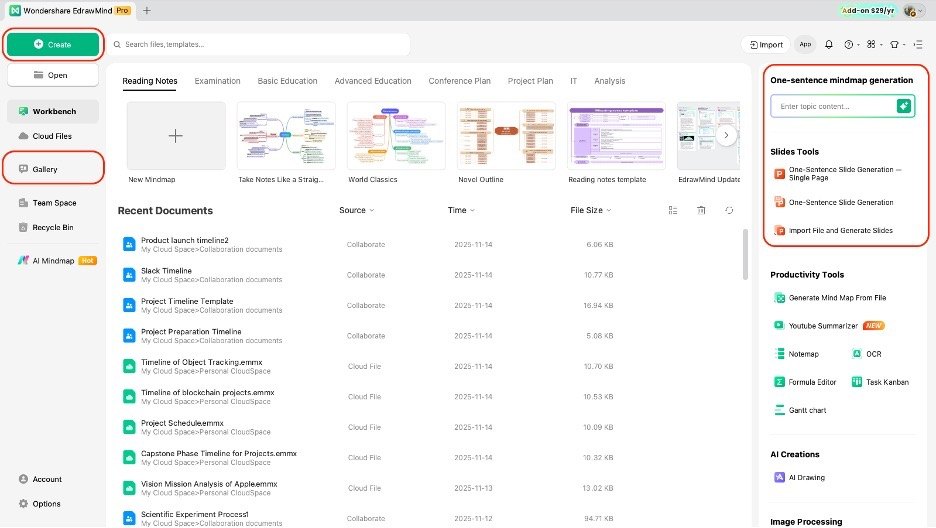Image resolution: width=936 pixels, height=528 pixels.
Task: Click the trash icon above documents
Action: 701,210
